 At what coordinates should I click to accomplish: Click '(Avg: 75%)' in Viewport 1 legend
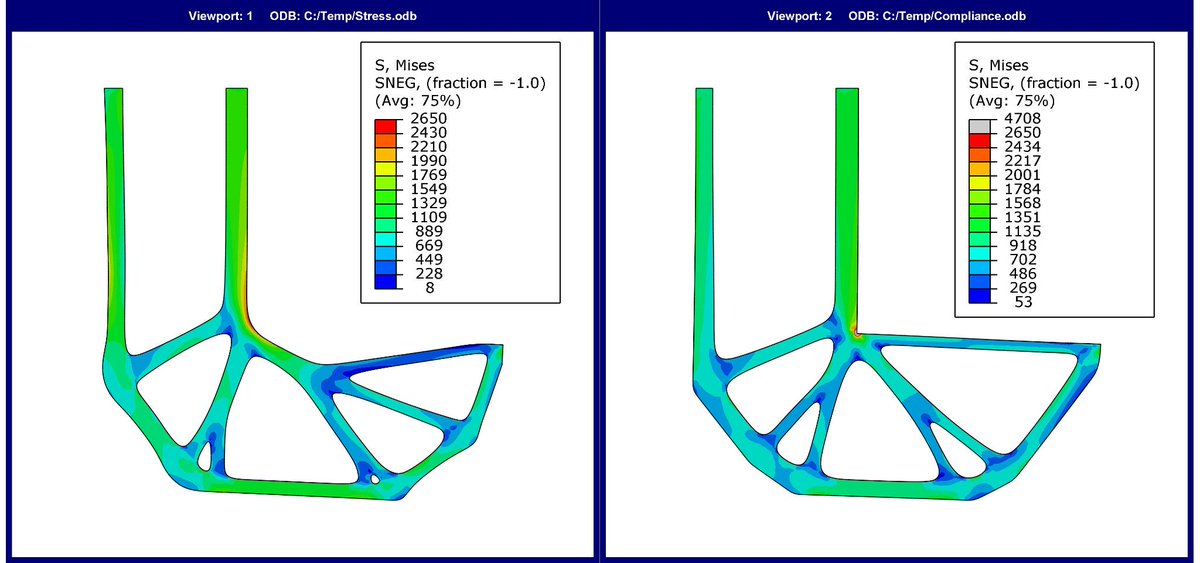(417, 101)
